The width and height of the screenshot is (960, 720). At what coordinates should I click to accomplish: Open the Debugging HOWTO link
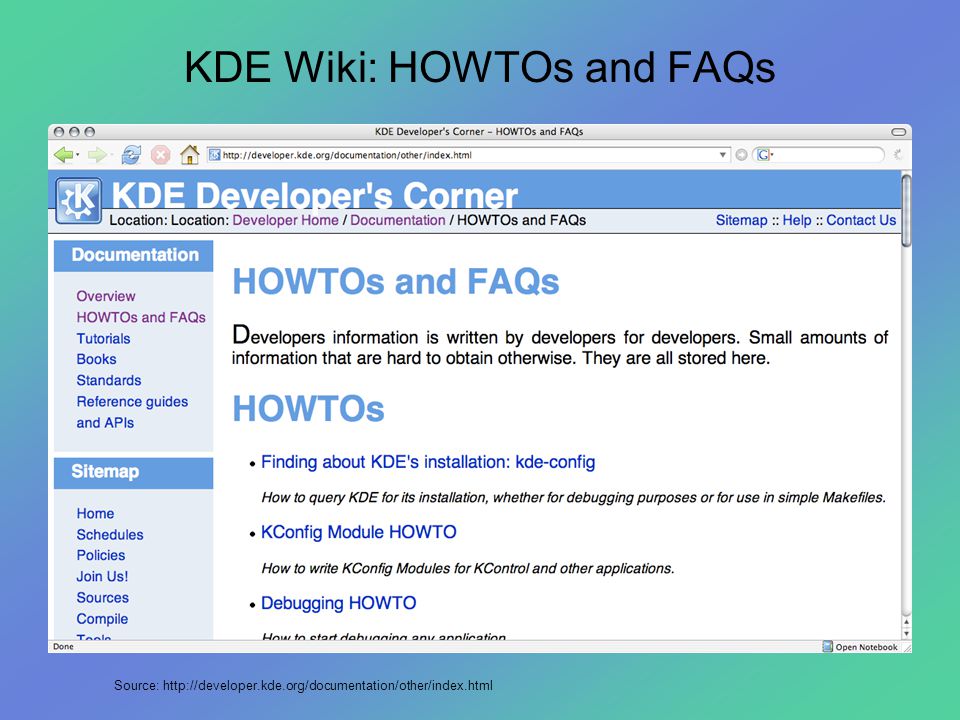[339, 603]
